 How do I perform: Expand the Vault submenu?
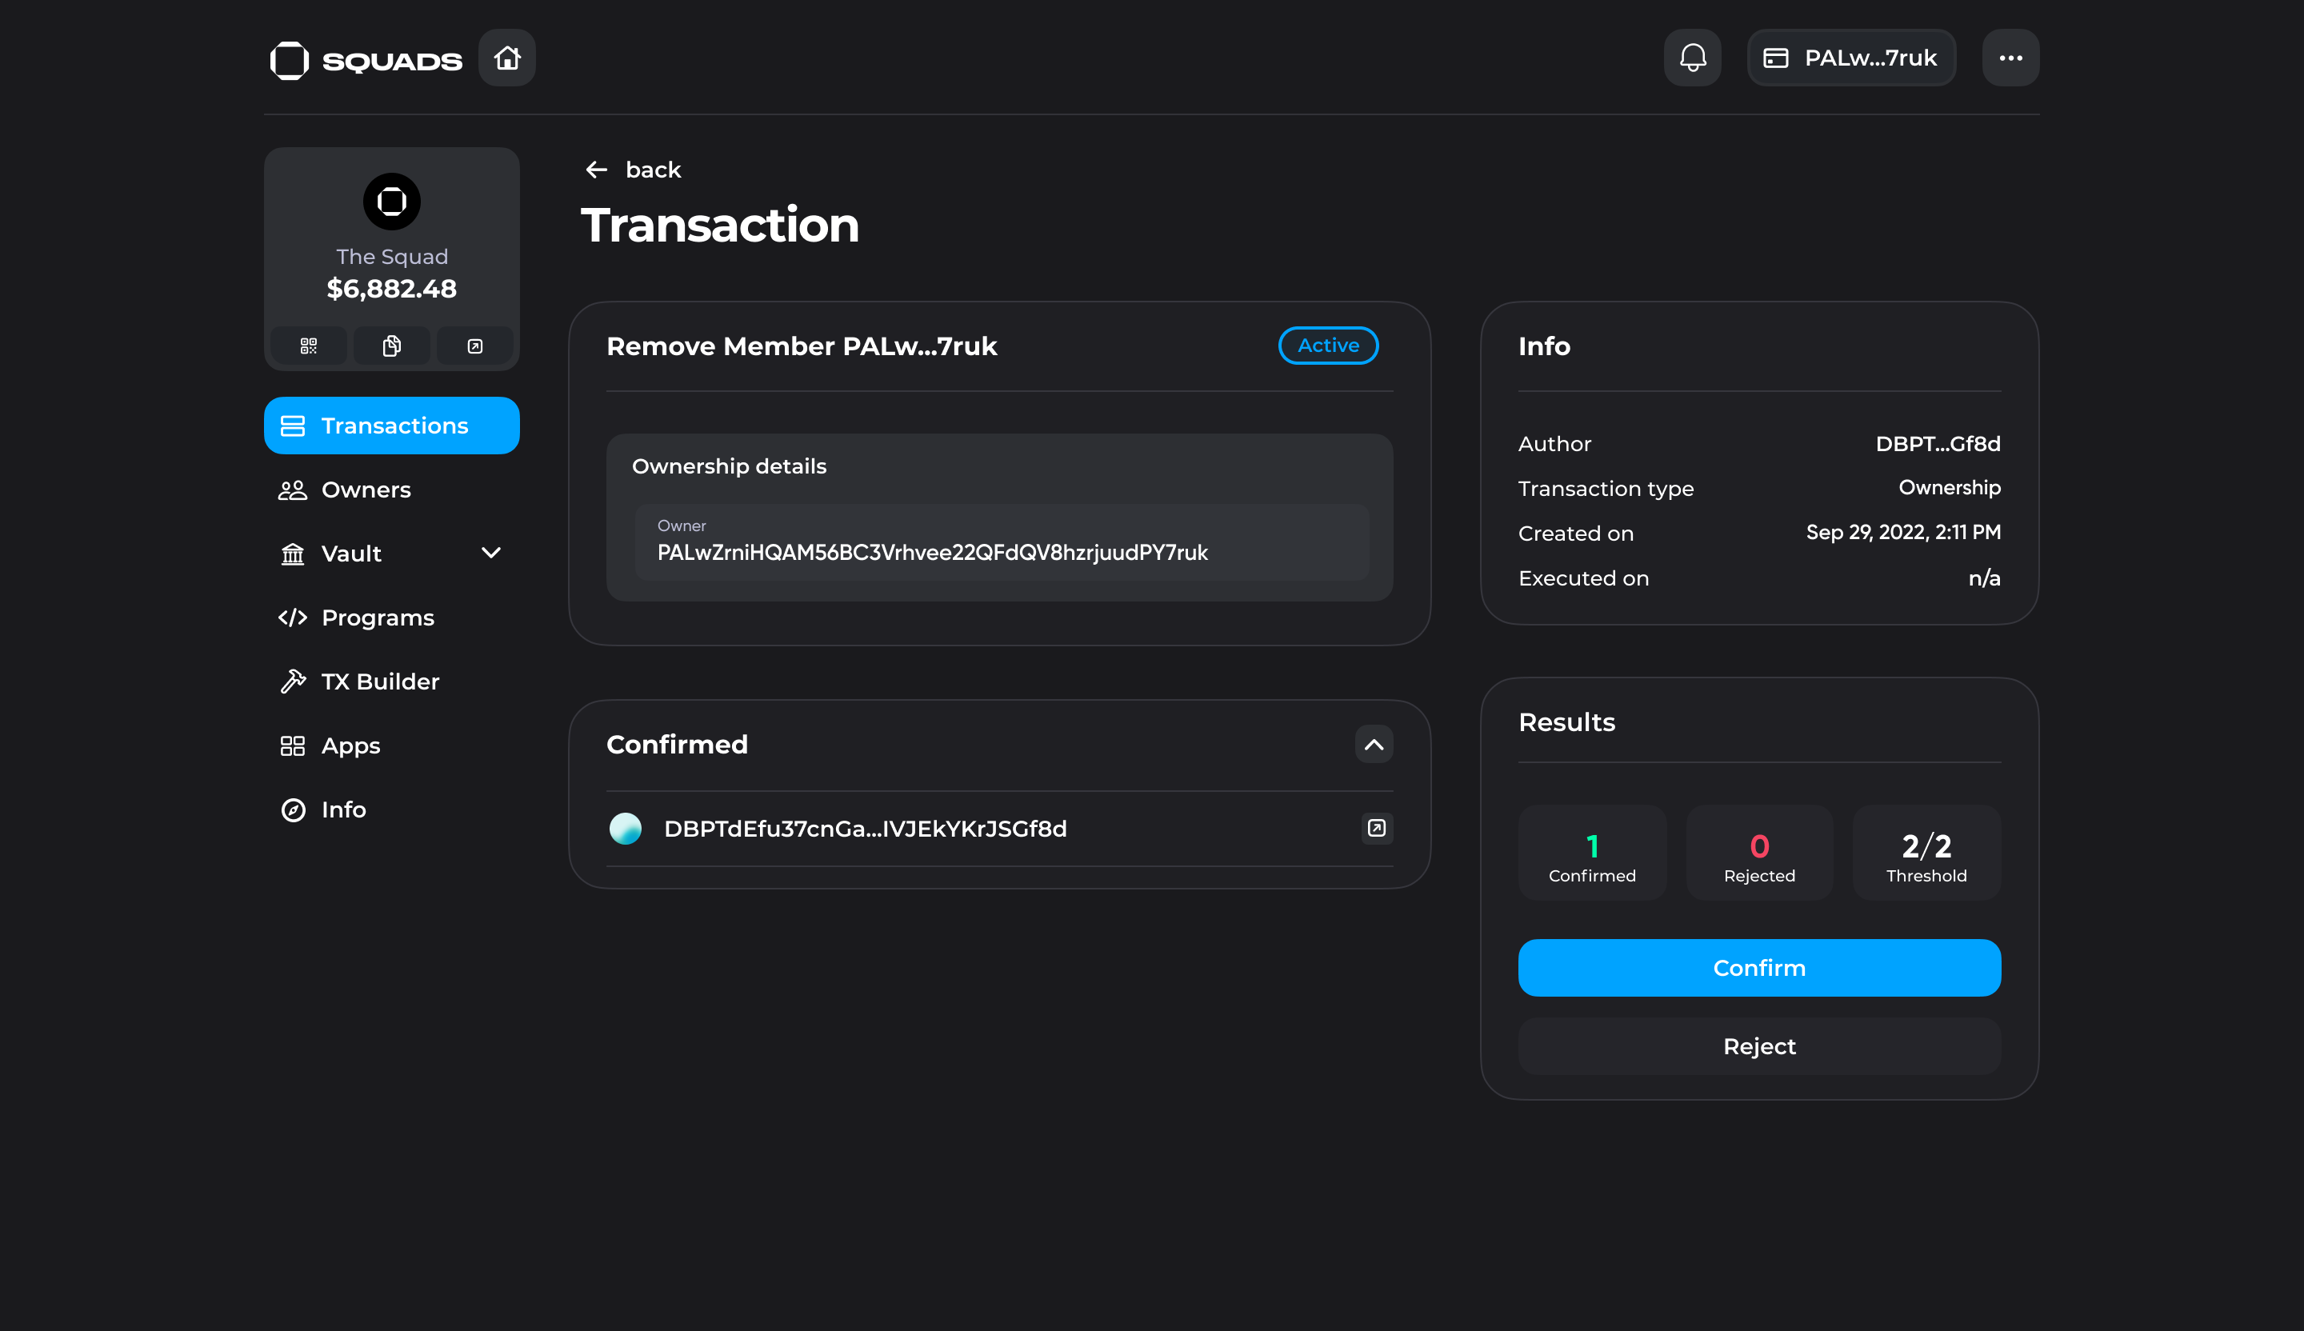pos(490,553)
